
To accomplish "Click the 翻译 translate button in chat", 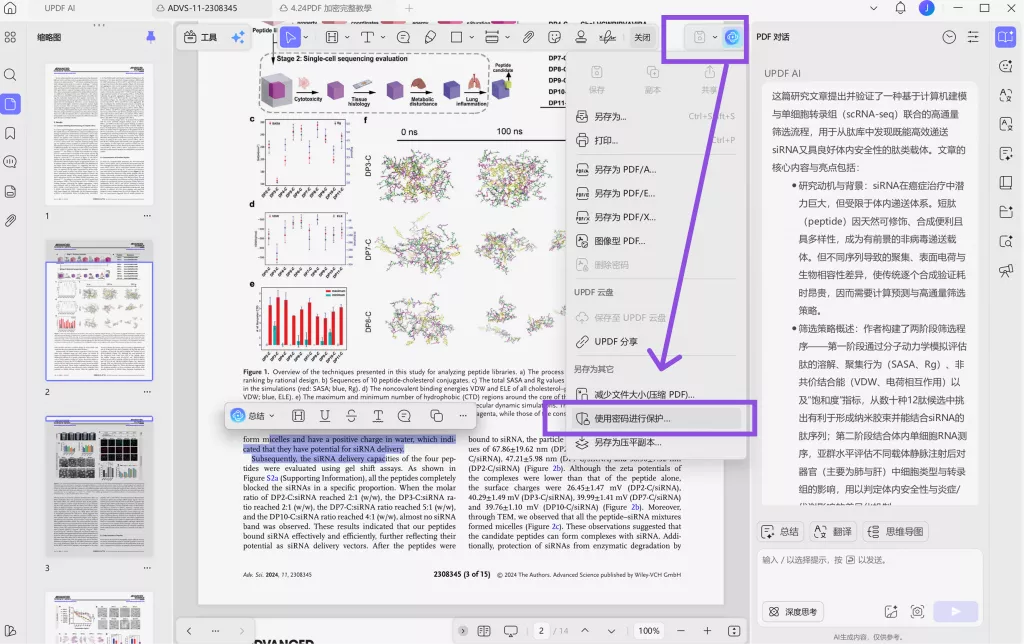I will tap(833, 532).
